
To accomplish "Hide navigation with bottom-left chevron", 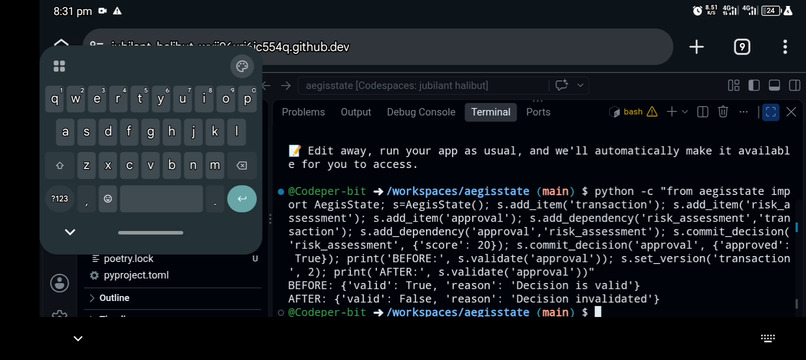I will (78, 338).
